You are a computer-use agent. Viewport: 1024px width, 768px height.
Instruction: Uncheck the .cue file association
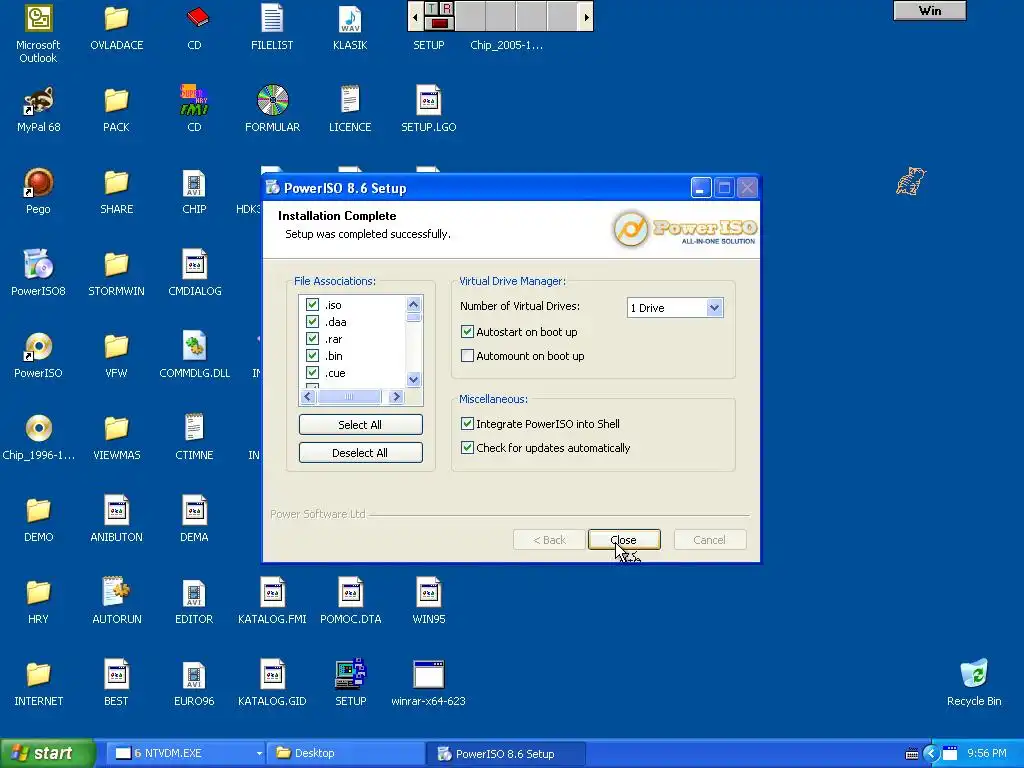(x=312, y=373)
